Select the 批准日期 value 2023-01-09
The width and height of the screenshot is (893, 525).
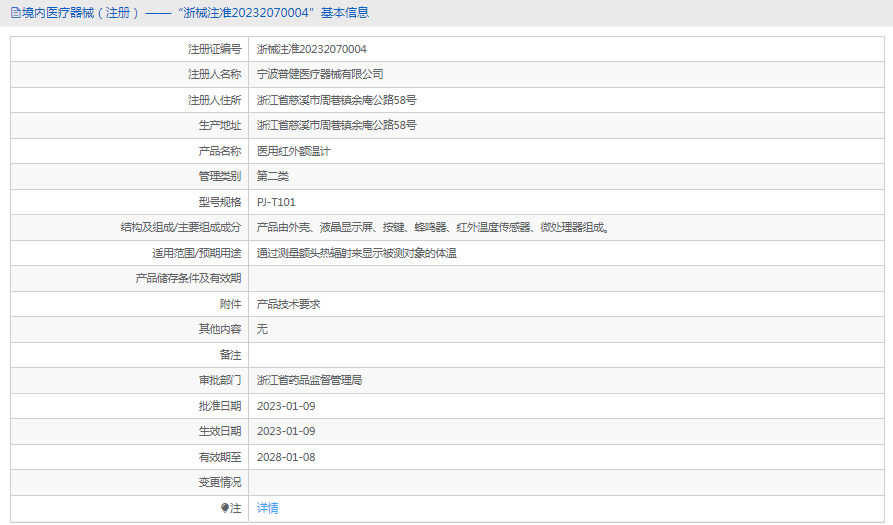[286, 406]
